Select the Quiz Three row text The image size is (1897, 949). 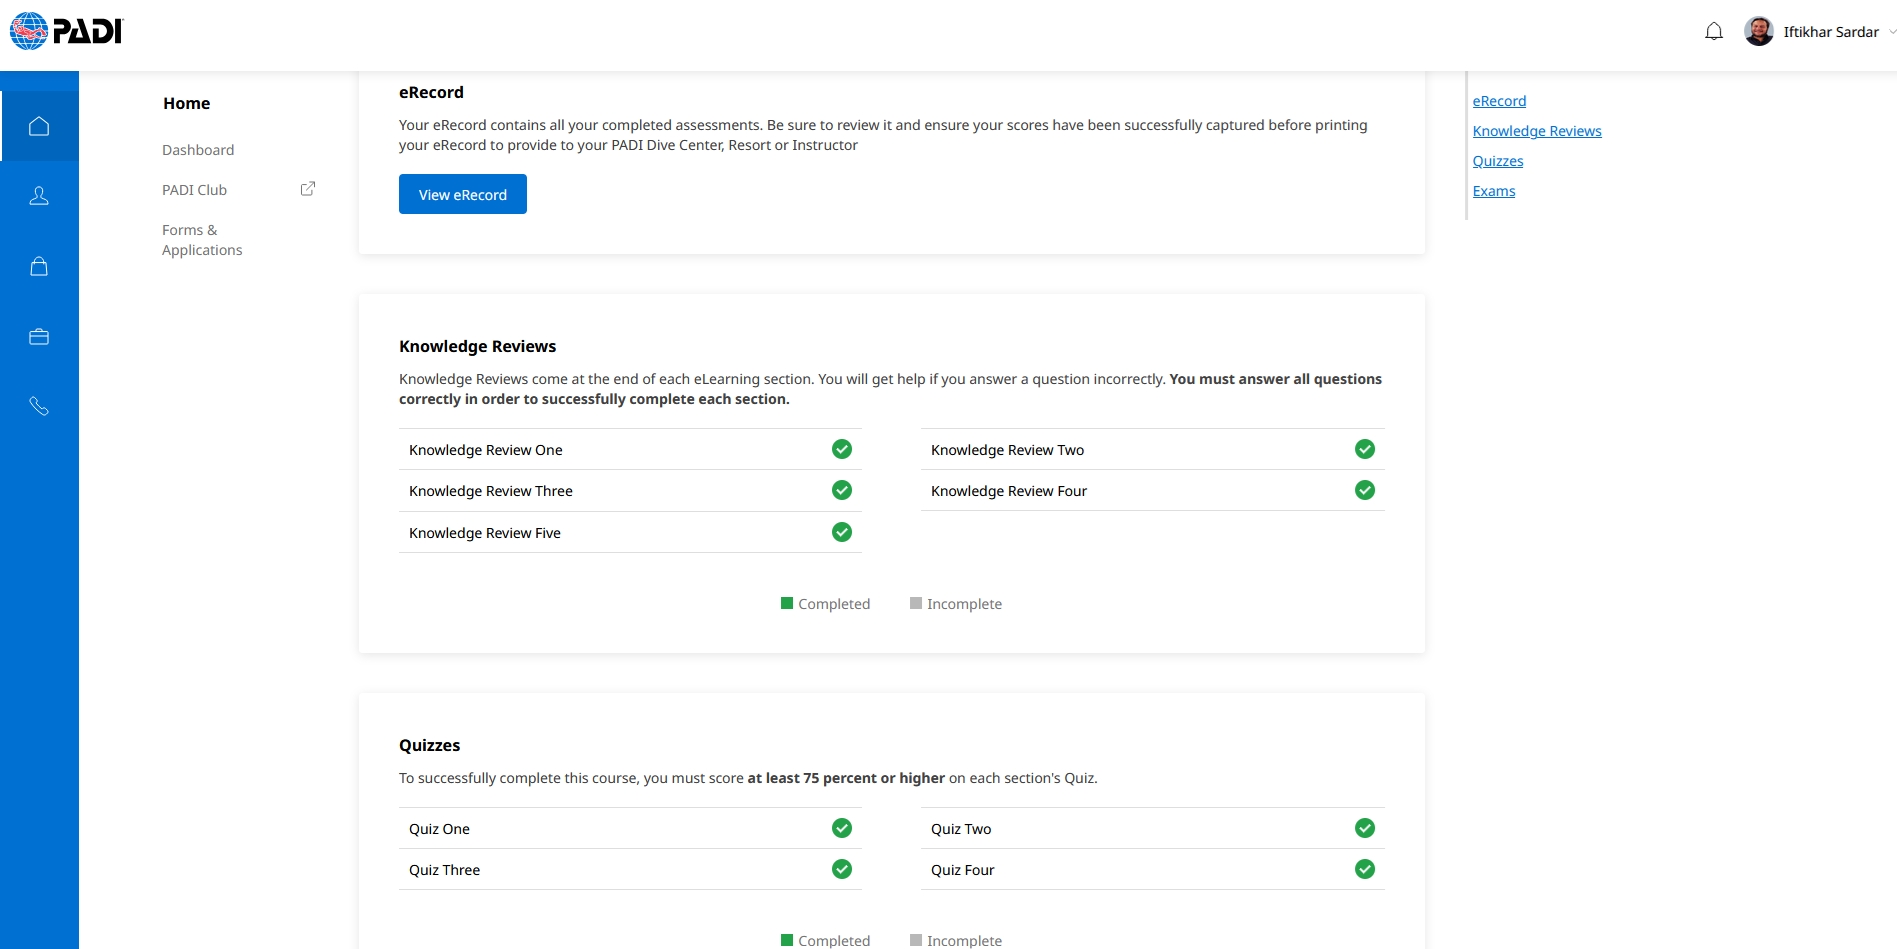pyautogui.click(x=444, y=870)
